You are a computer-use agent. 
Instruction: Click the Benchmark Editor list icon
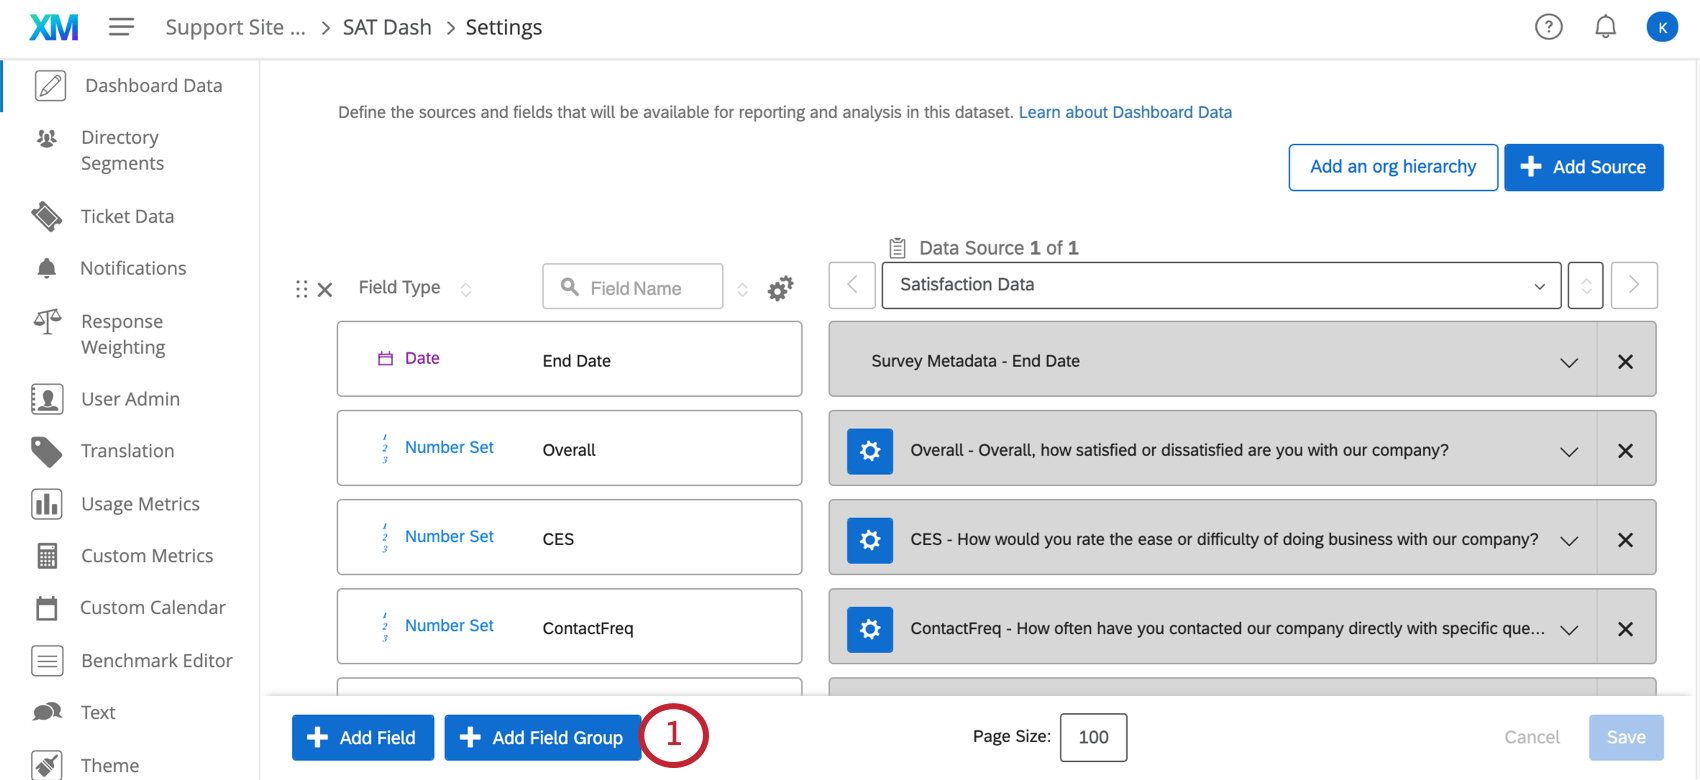point(47,661)
